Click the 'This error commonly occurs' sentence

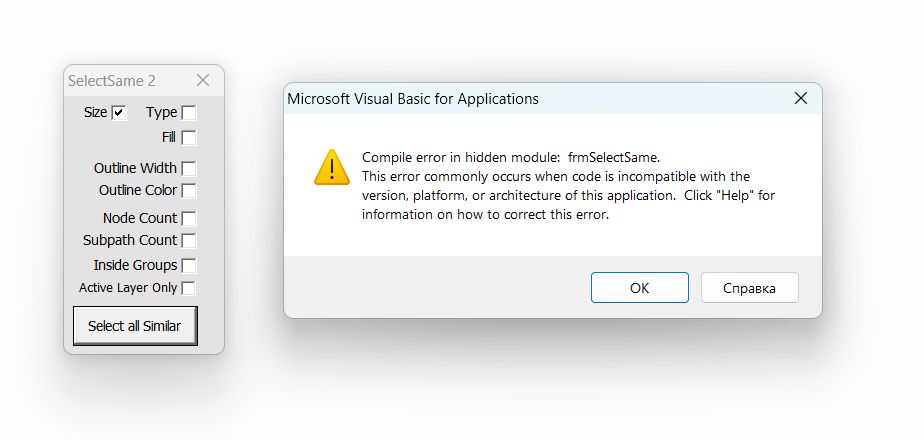tap(555, 176)
